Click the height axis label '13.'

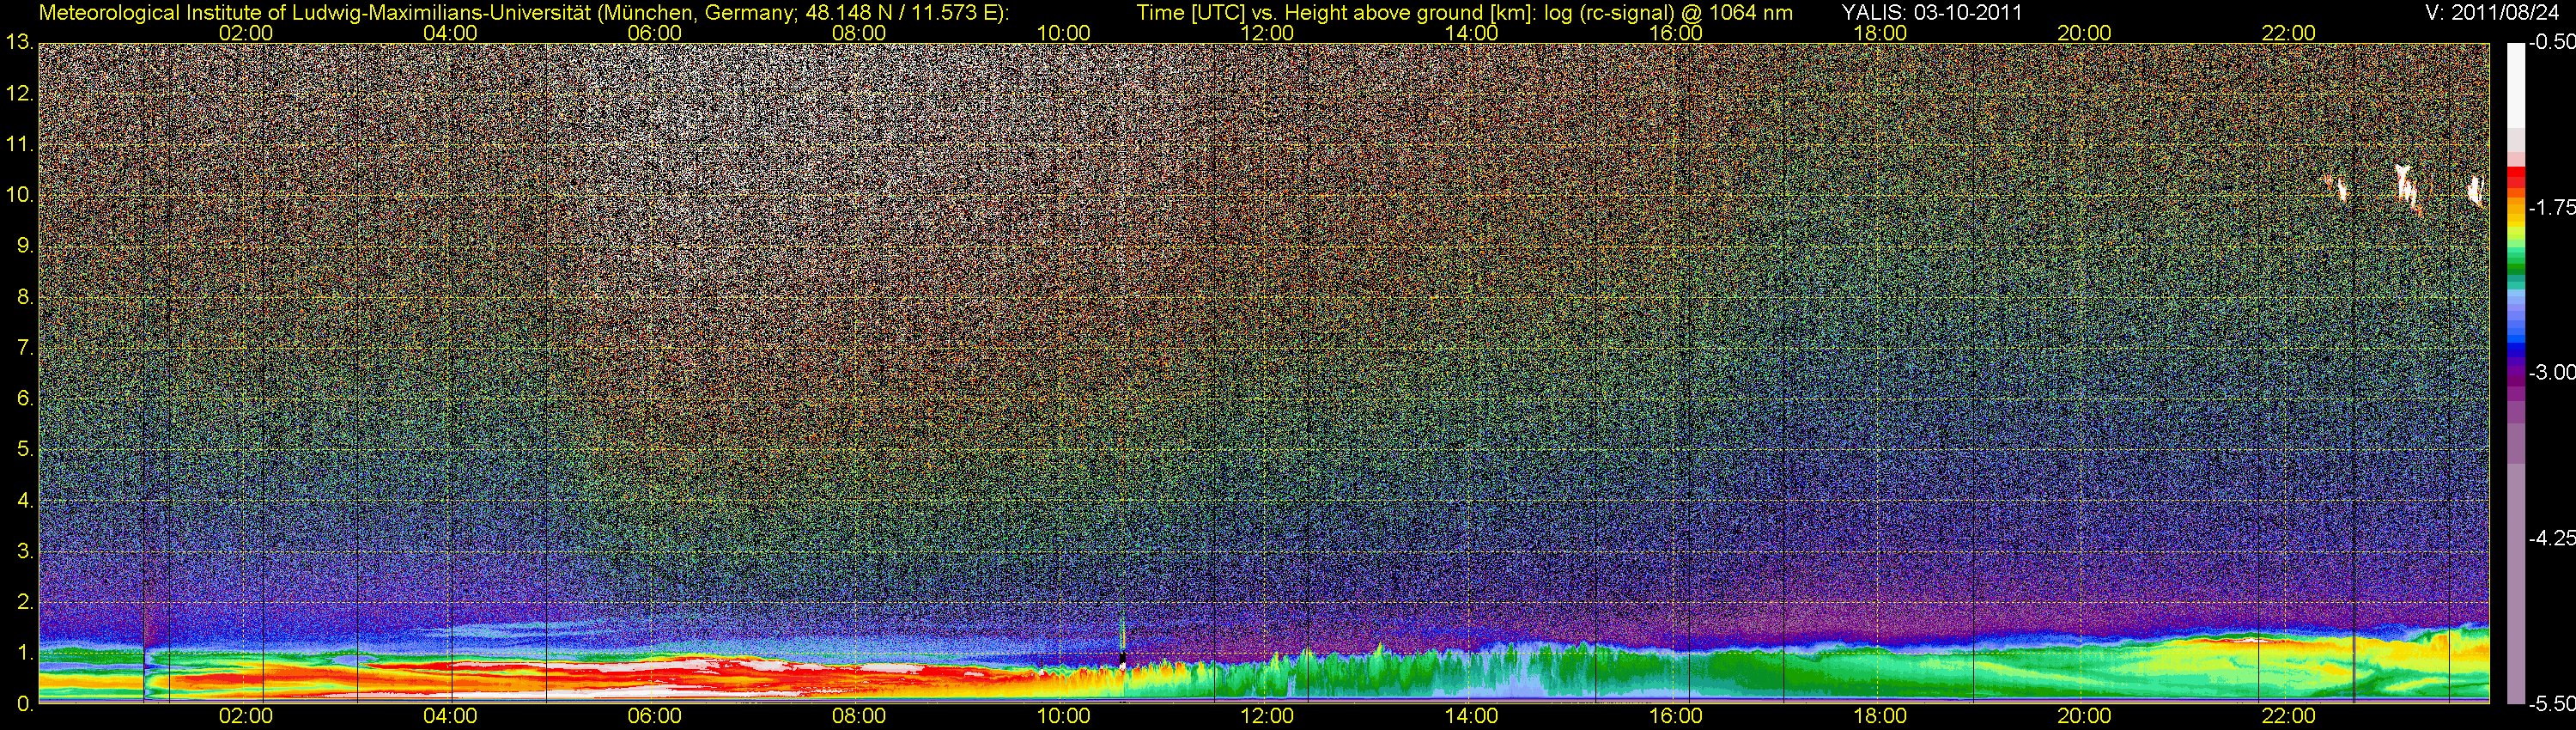click(19, 42)
